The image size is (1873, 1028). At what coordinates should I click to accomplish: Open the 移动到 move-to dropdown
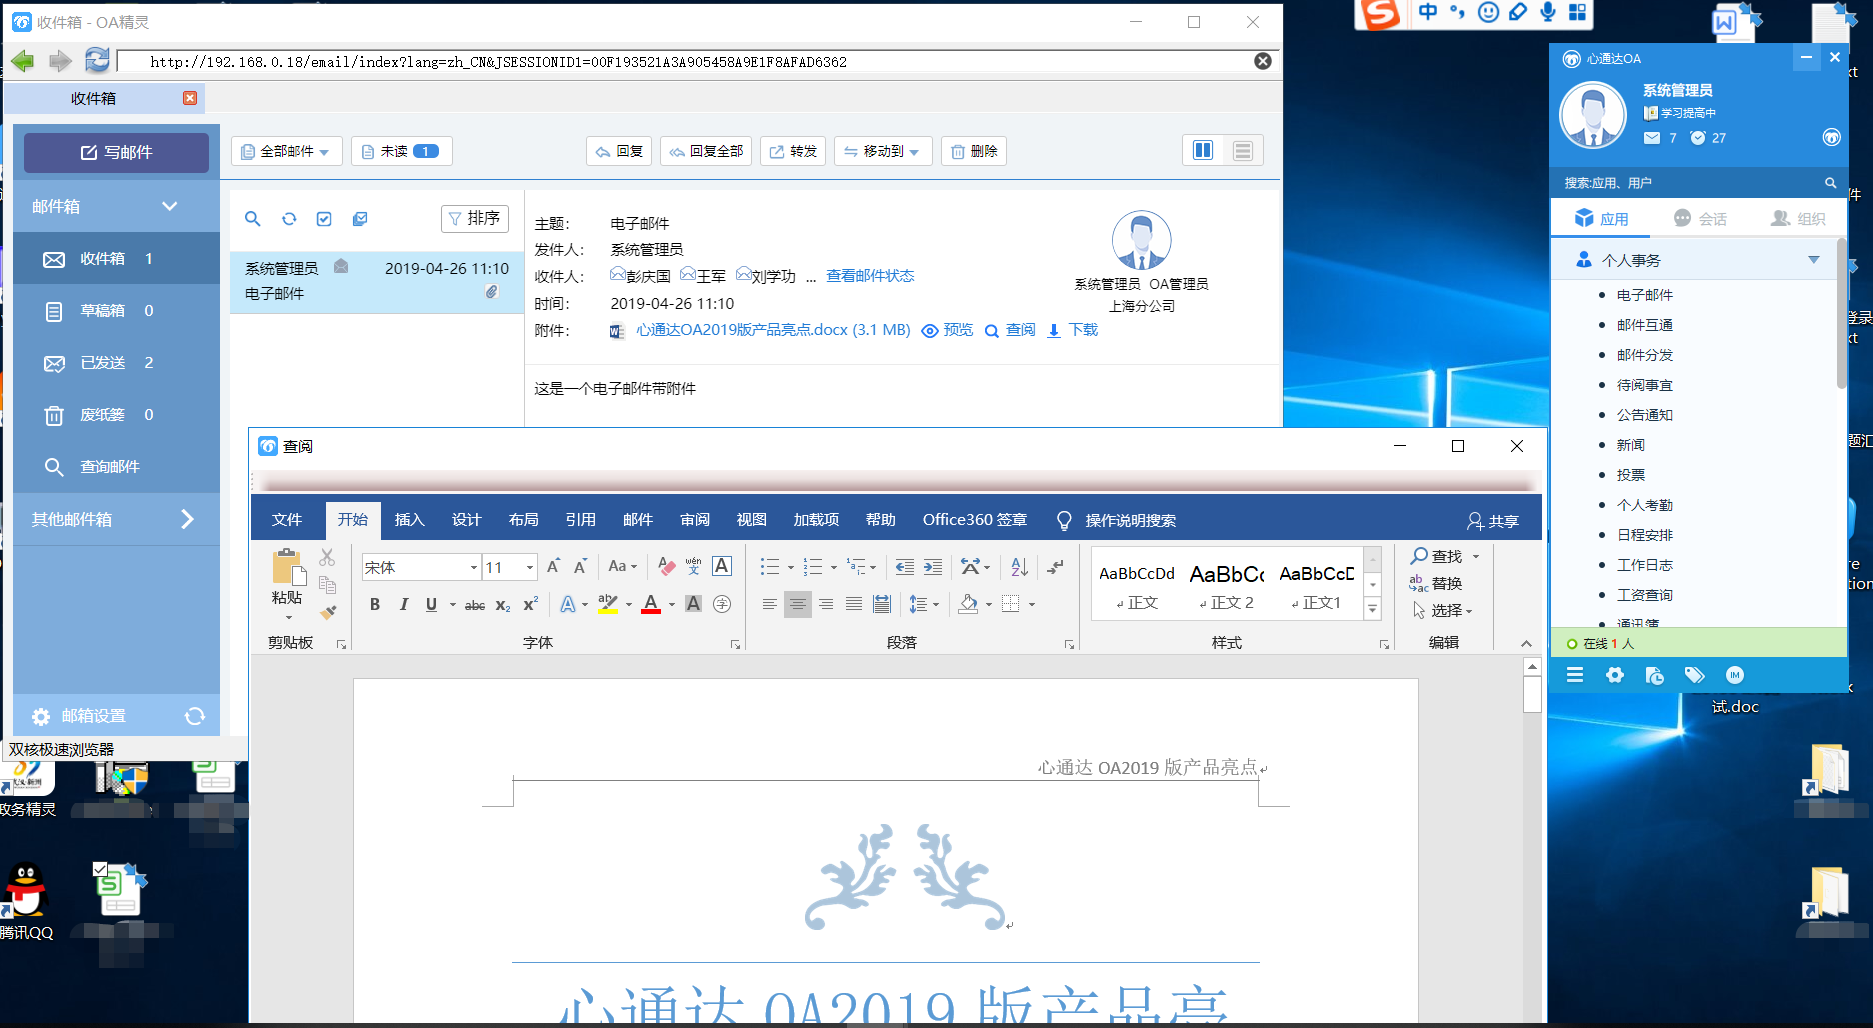pyautogui.click(x=882, y=151)
